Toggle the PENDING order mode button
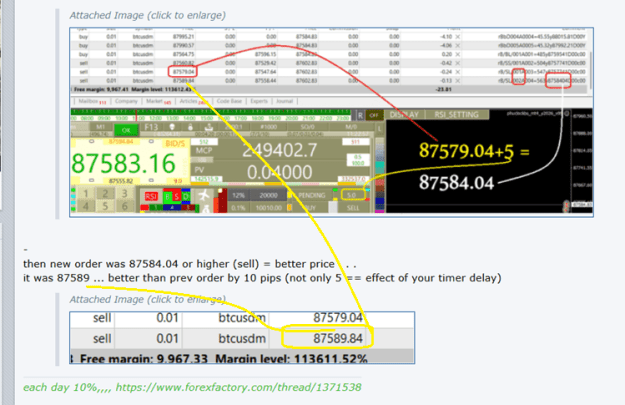Image resolution: width=625 pixels, height=405 pixels. pos(312,195)
